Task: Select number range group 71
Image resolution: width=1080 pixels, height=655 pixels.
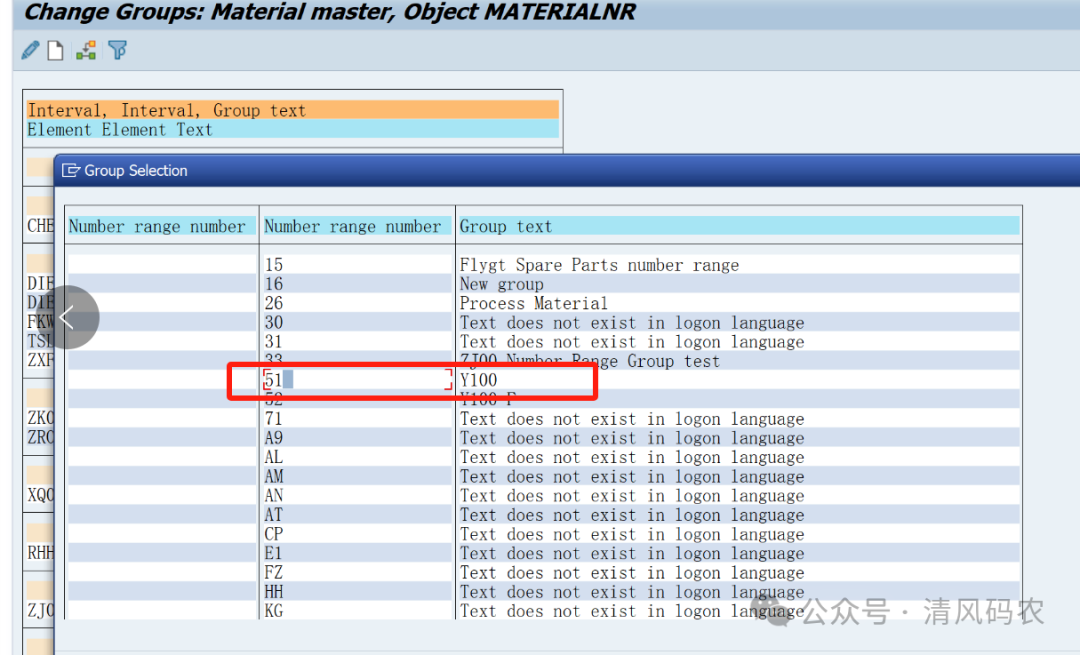Action: click(274, 419)
